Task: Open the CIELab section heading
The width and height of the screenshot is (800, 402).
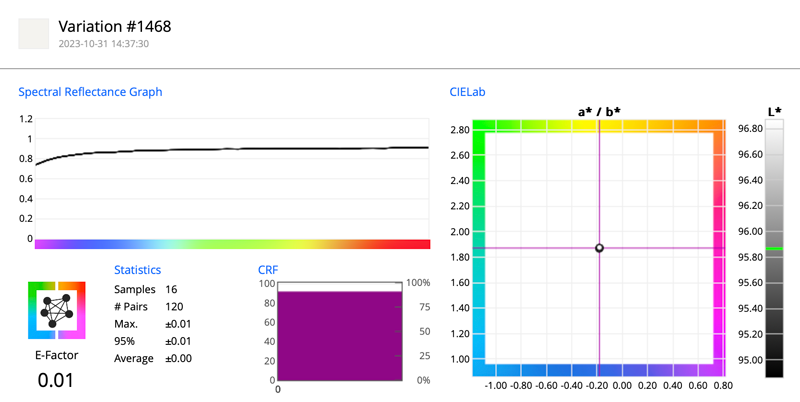Action: (x=467, y=92)
